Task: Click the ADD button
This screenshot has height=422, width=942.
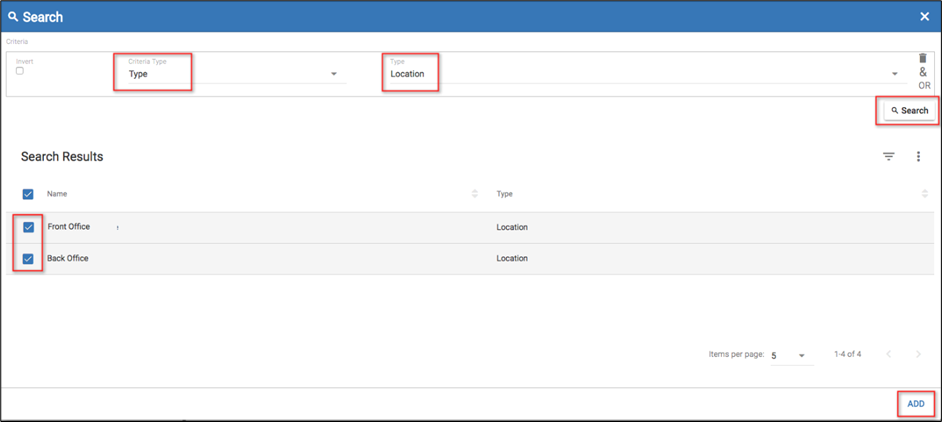Action: (916, 404)
